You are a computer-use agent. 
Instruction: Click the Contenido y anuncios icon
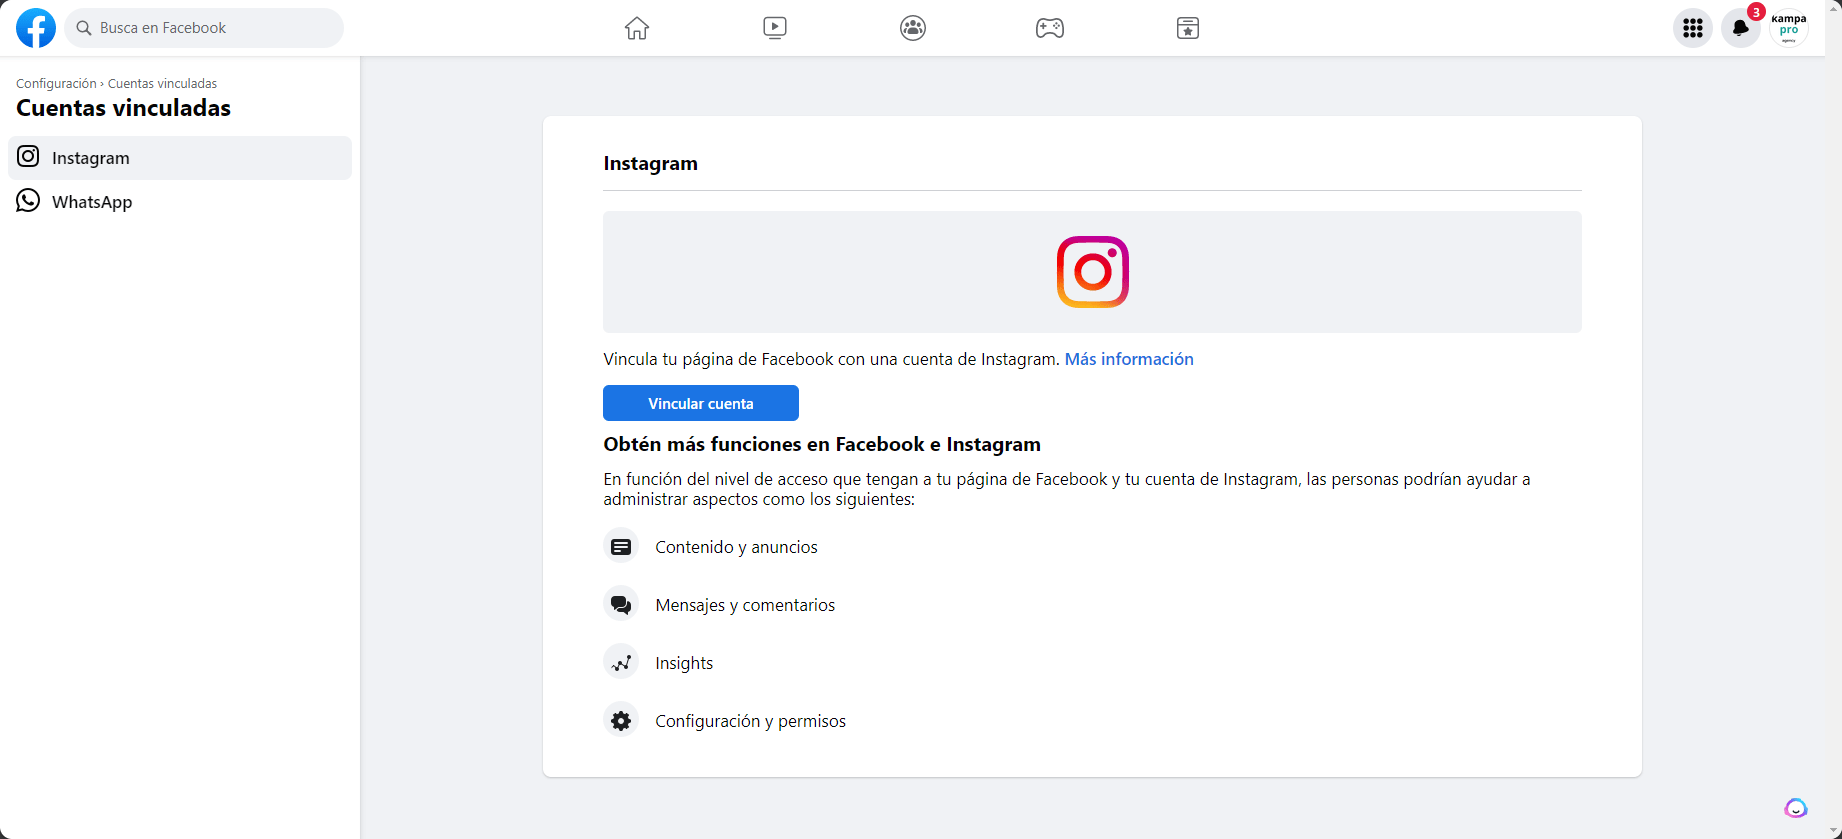coord(621,547)
